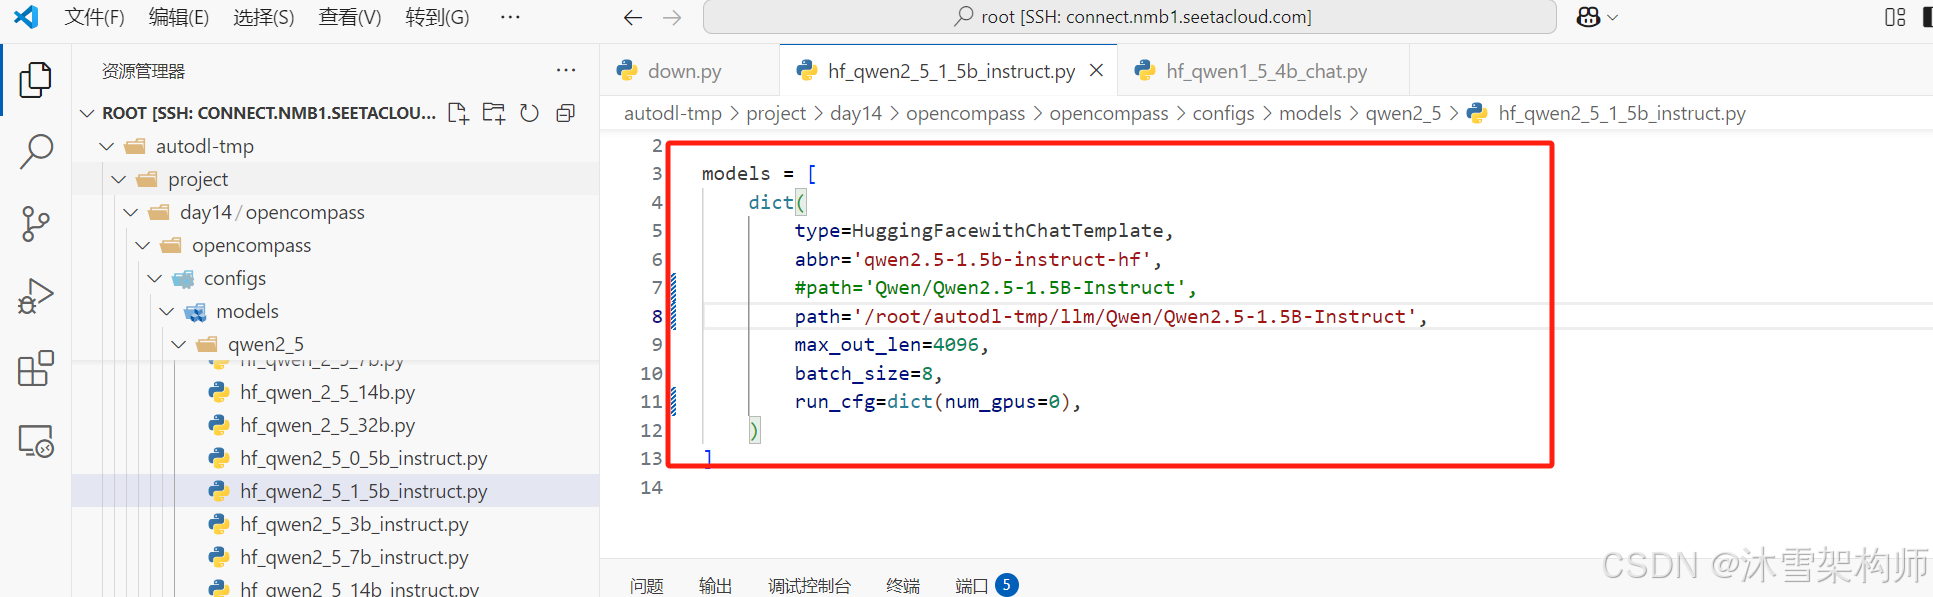Go back with the left arrow
The image size is (1933, 597).
click(632, 17)
